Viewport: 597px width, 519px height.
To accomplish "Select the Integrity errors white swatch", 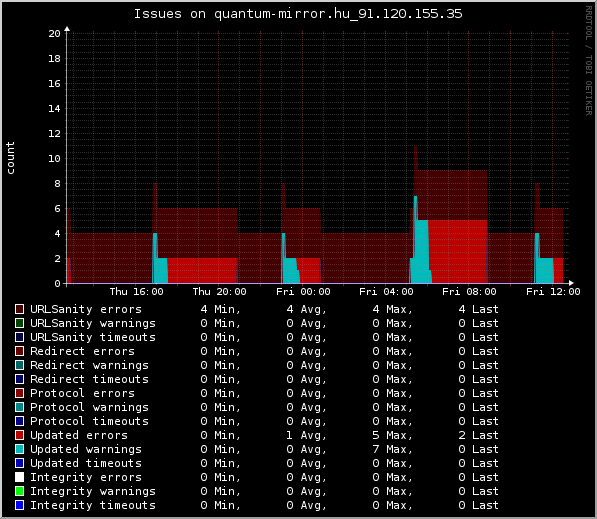I will 19,477.
